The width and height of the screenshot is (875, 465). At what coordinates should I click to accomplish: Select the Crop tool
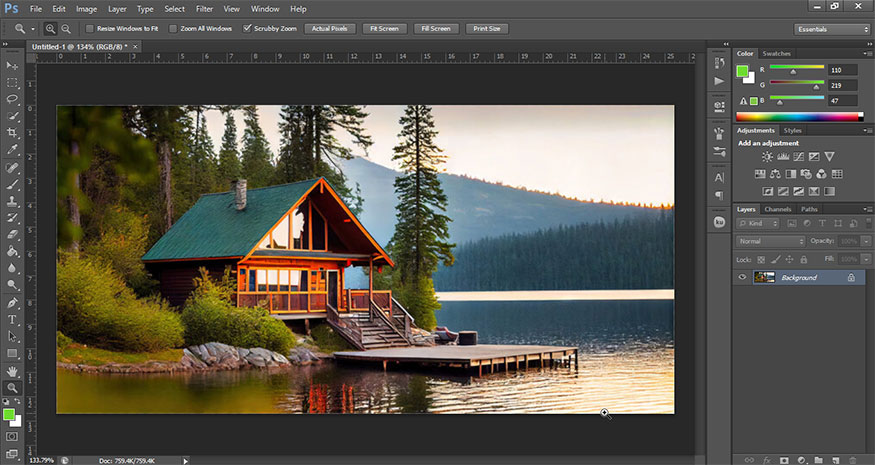pyautogui.click(x=13, y=134)
